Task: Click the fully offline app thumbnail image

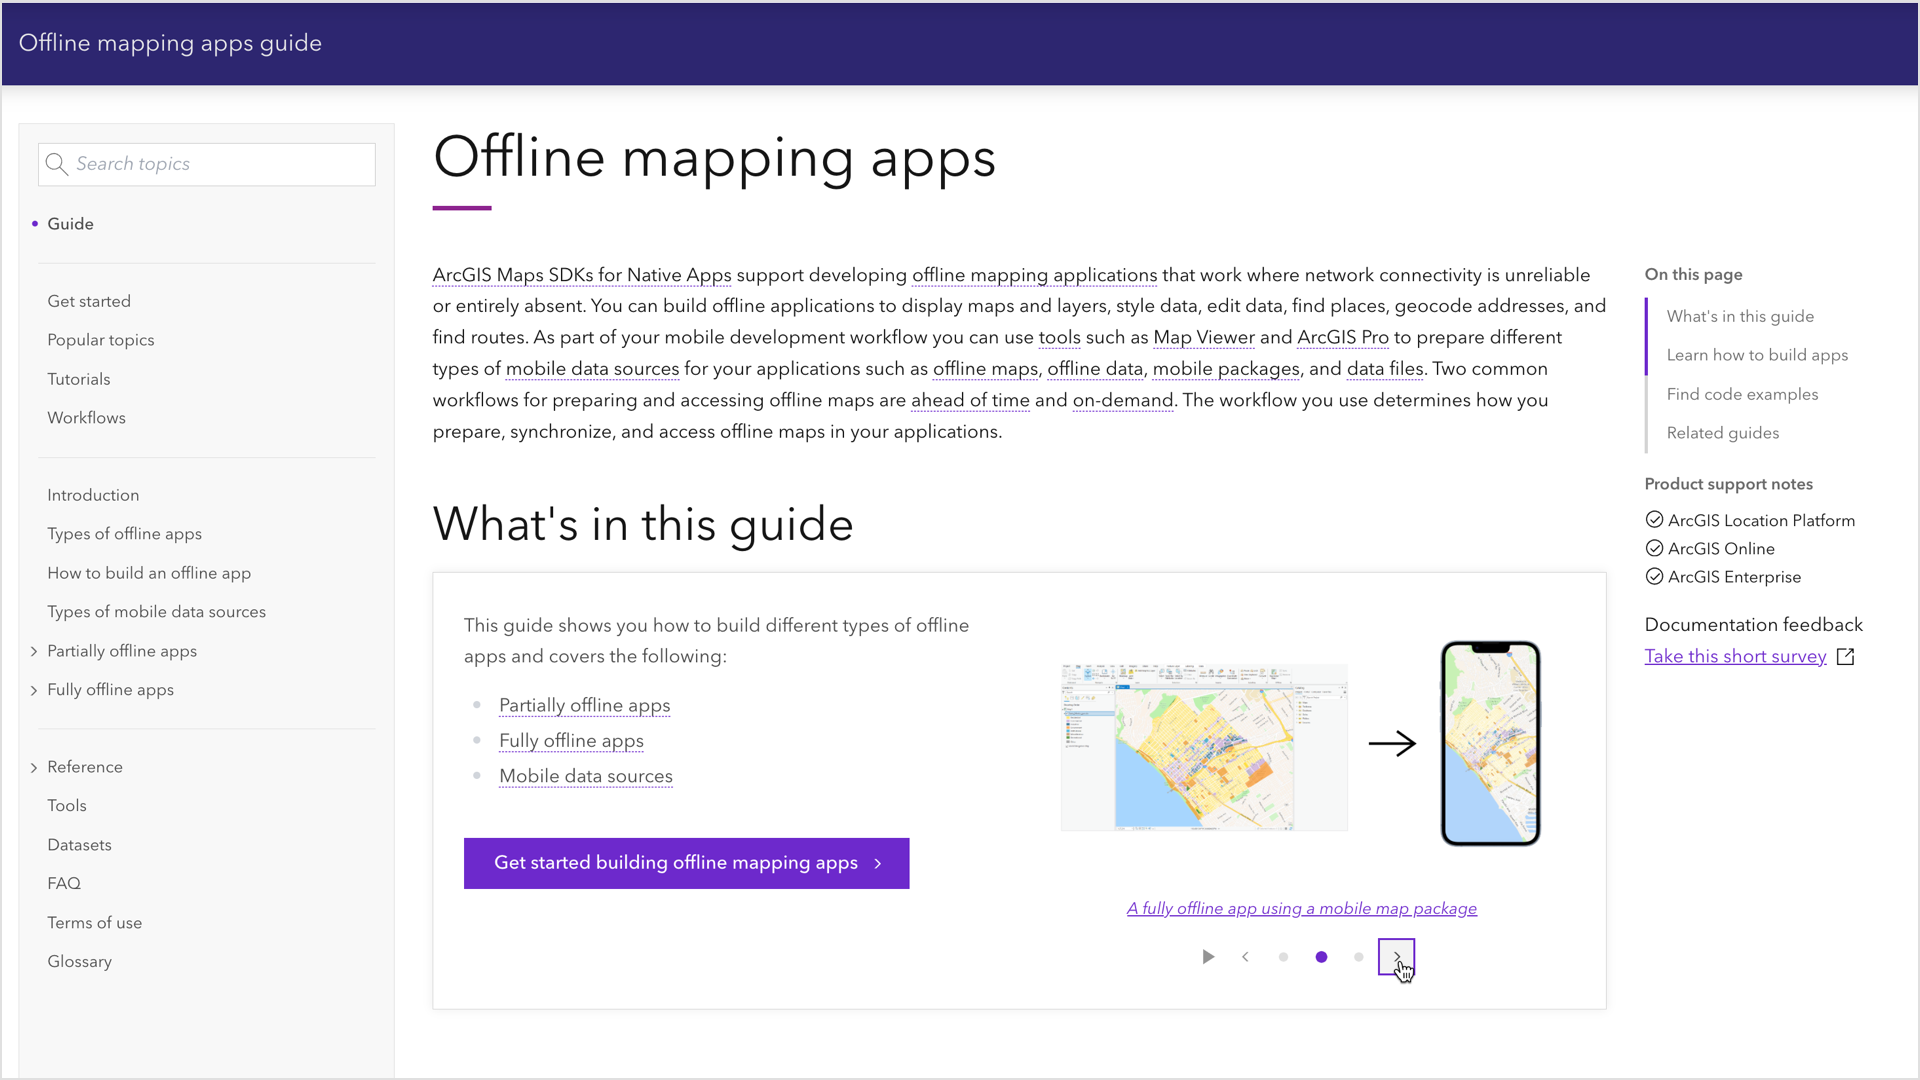Action: pyautogui.click(x=1302, y=742)
